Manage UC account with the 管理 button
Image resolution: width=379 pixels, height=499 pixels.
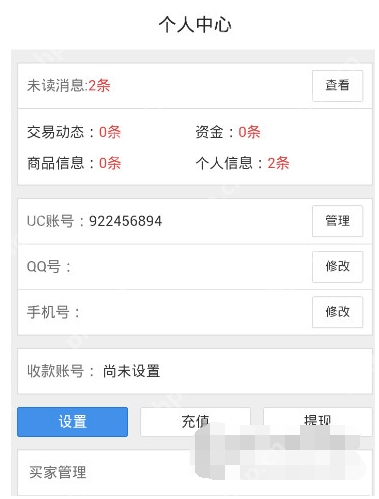pyautogui.click(x=337, y=221)
